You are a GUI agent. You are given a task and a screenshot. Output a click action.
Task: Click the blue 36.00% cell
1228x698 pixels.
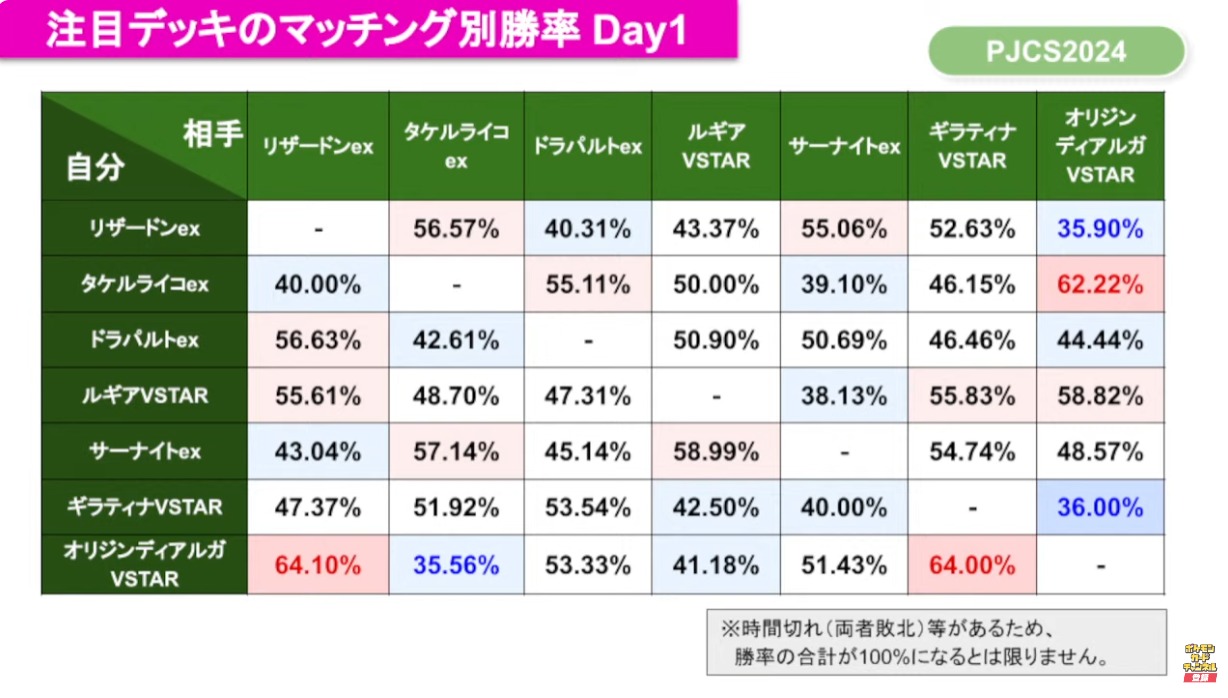(x=1100, y=507)
